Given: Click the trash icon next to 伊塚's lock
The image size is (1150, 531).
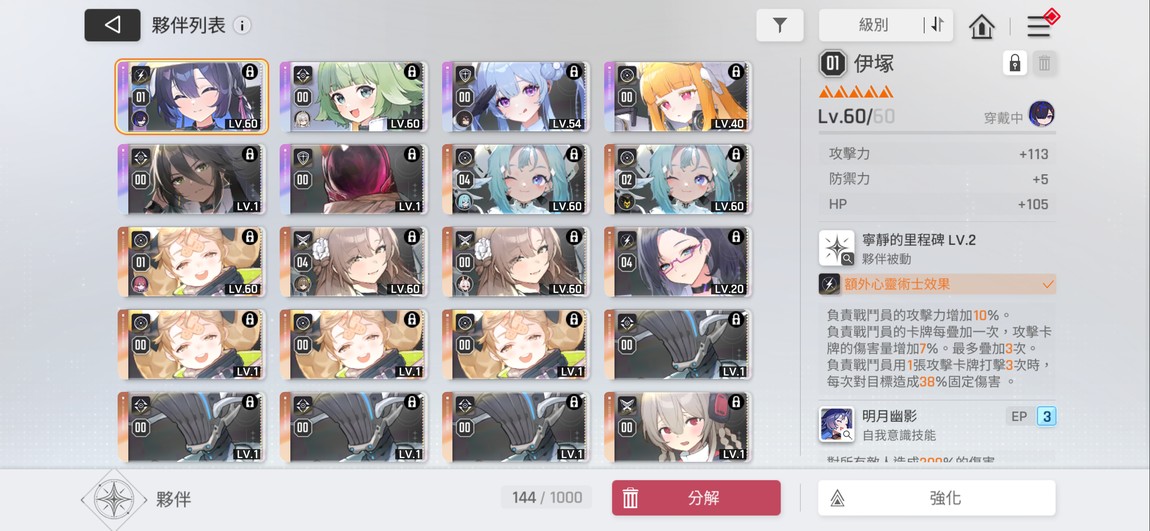Looking at the screenshot, I should 1044,63.
